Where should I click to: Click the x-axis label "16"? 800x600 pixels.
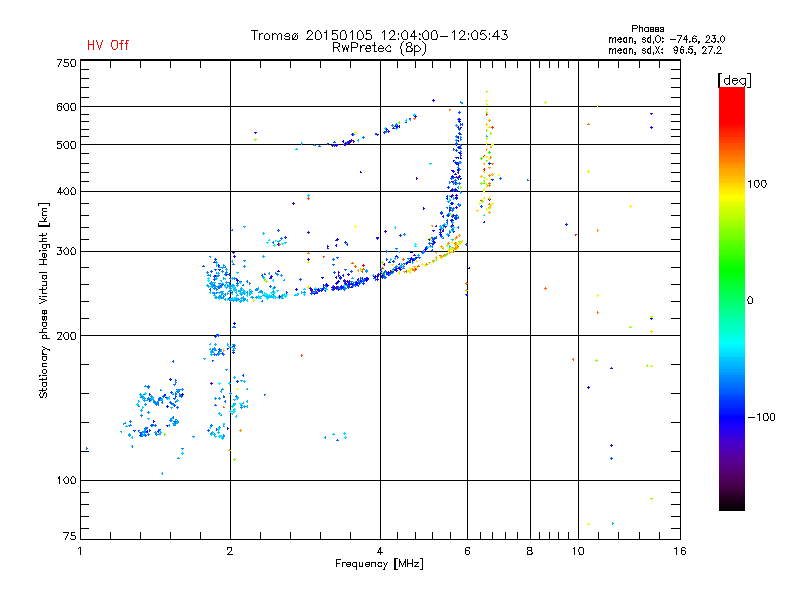coord(680,551)
